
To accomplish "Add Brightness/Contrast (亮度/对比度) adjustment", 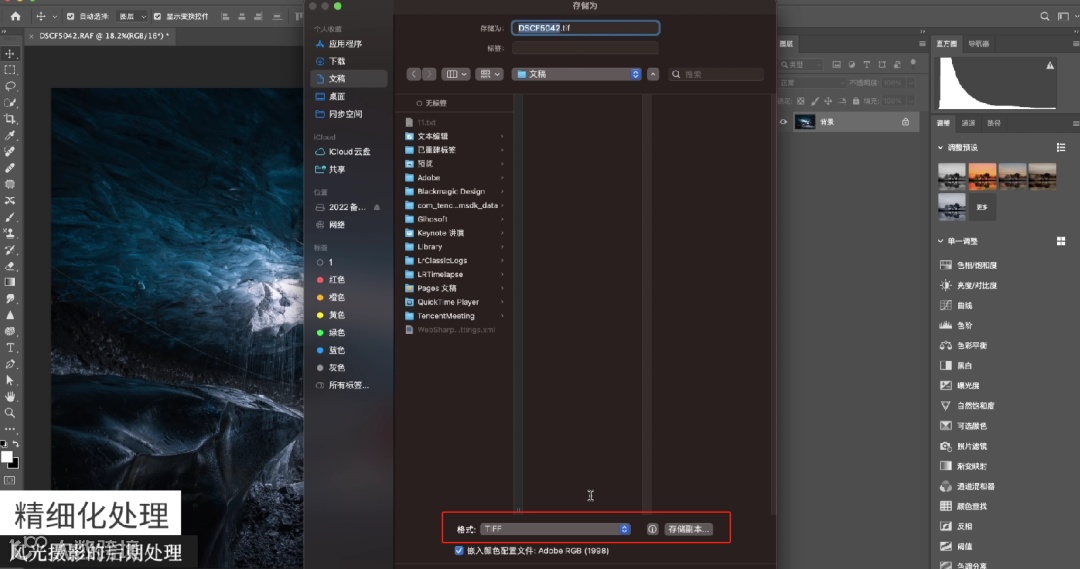I will pos(968,285).
